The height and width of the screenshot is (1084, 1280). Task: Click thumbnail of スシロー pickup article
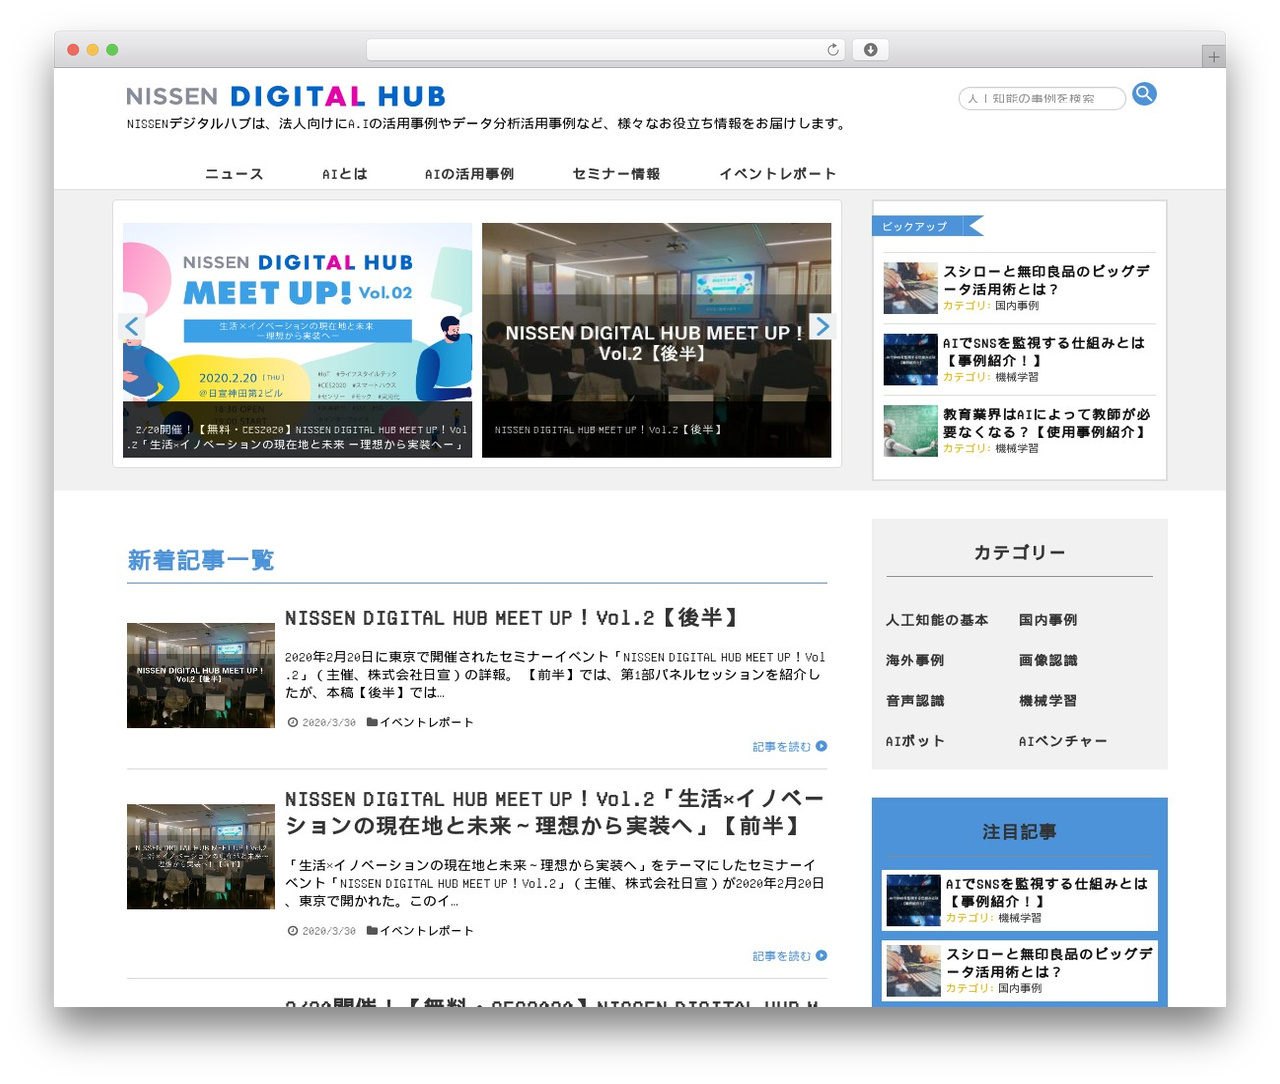tap(910, 288)
